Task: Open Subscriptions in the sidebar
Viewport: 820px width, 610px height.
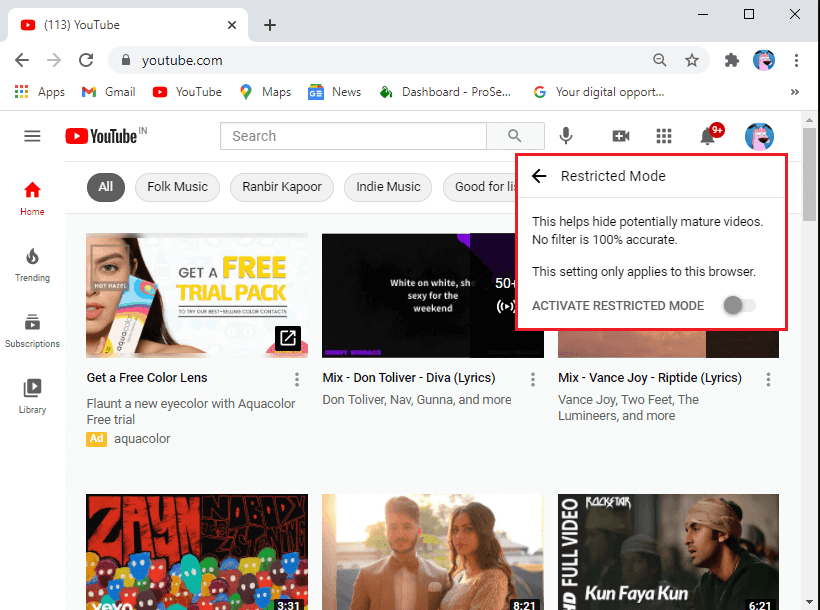Action: click(x=32, y=331)
